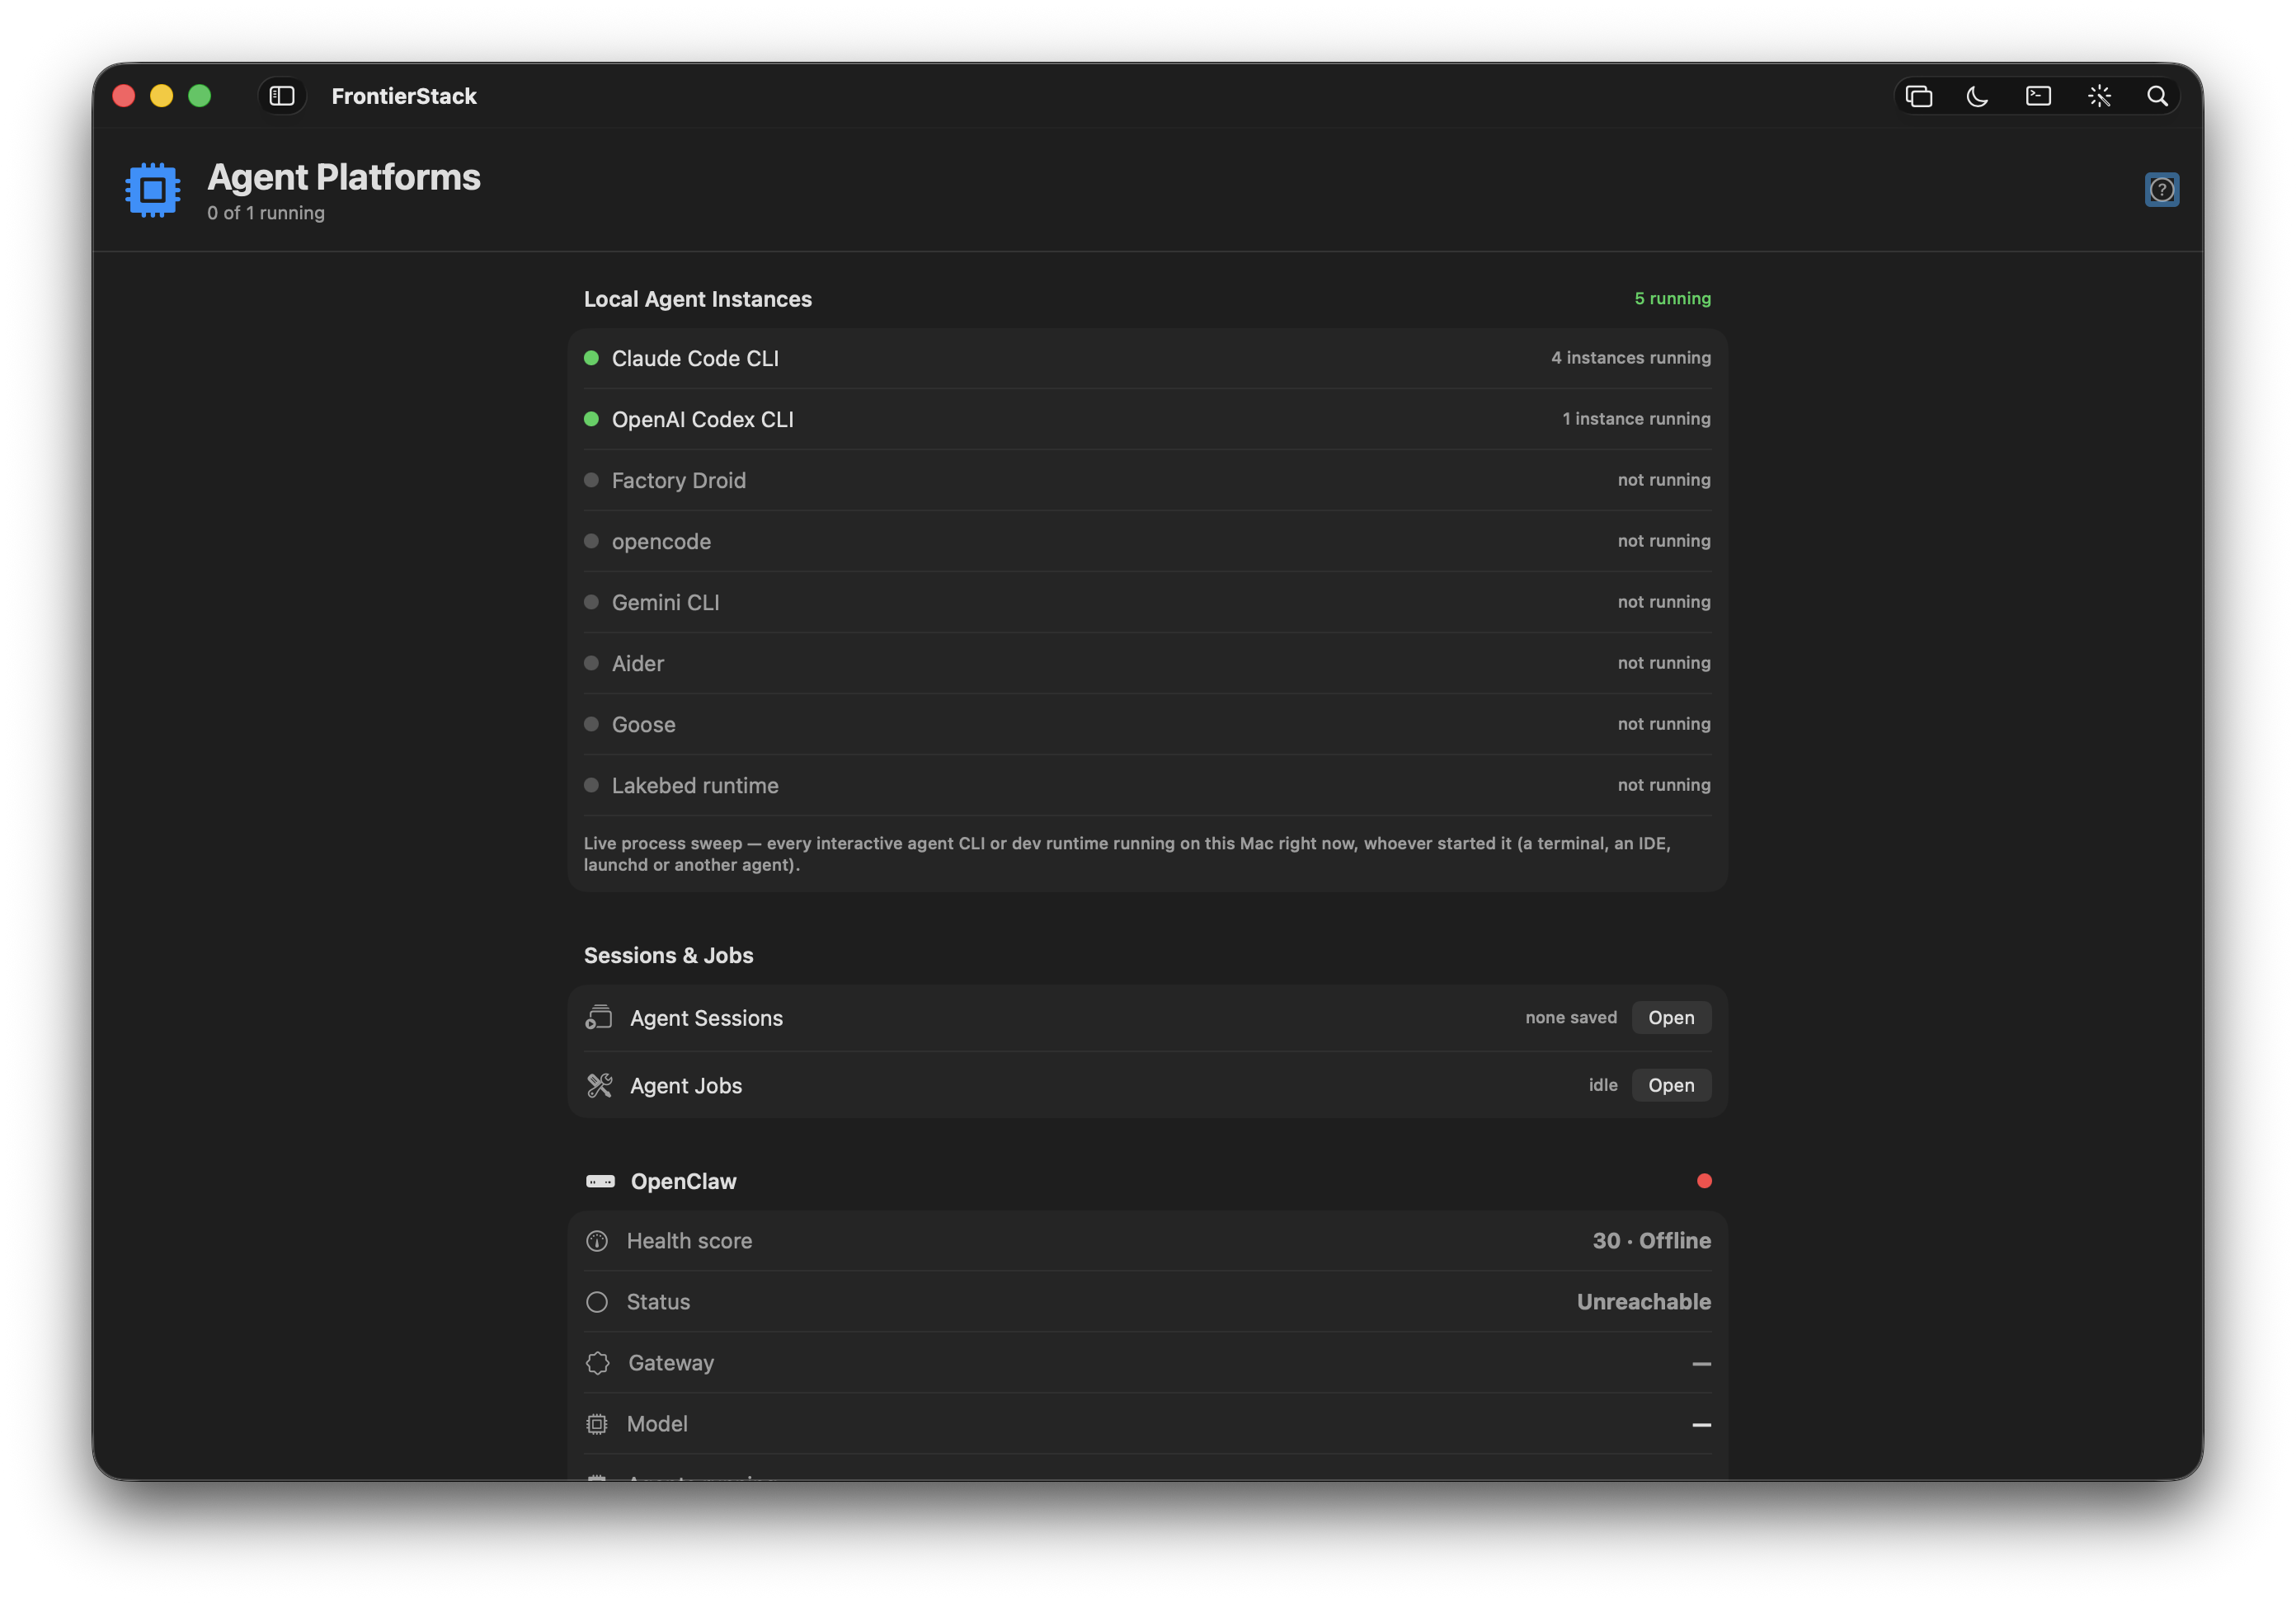Click the Agent Sessions stack icon
Image resolution: width=2296 pixels, height=1603 pixels.
click(598, 1017)
